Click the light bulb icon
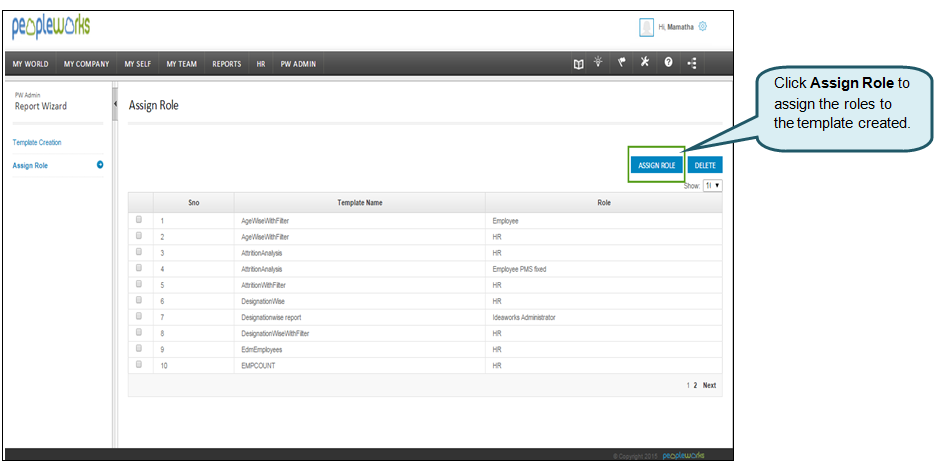The width and height of the screenshot is (937, 468). coord(599,63)
